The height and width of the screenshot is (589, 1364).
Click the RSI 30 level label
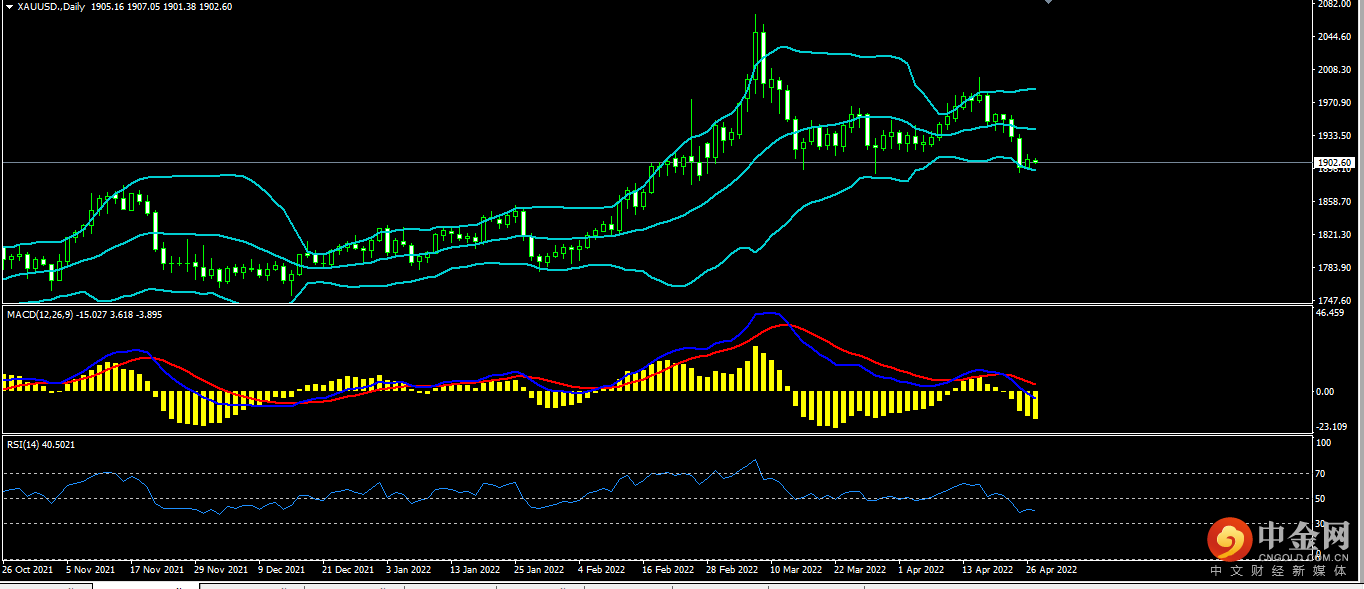pos(1321,523)
